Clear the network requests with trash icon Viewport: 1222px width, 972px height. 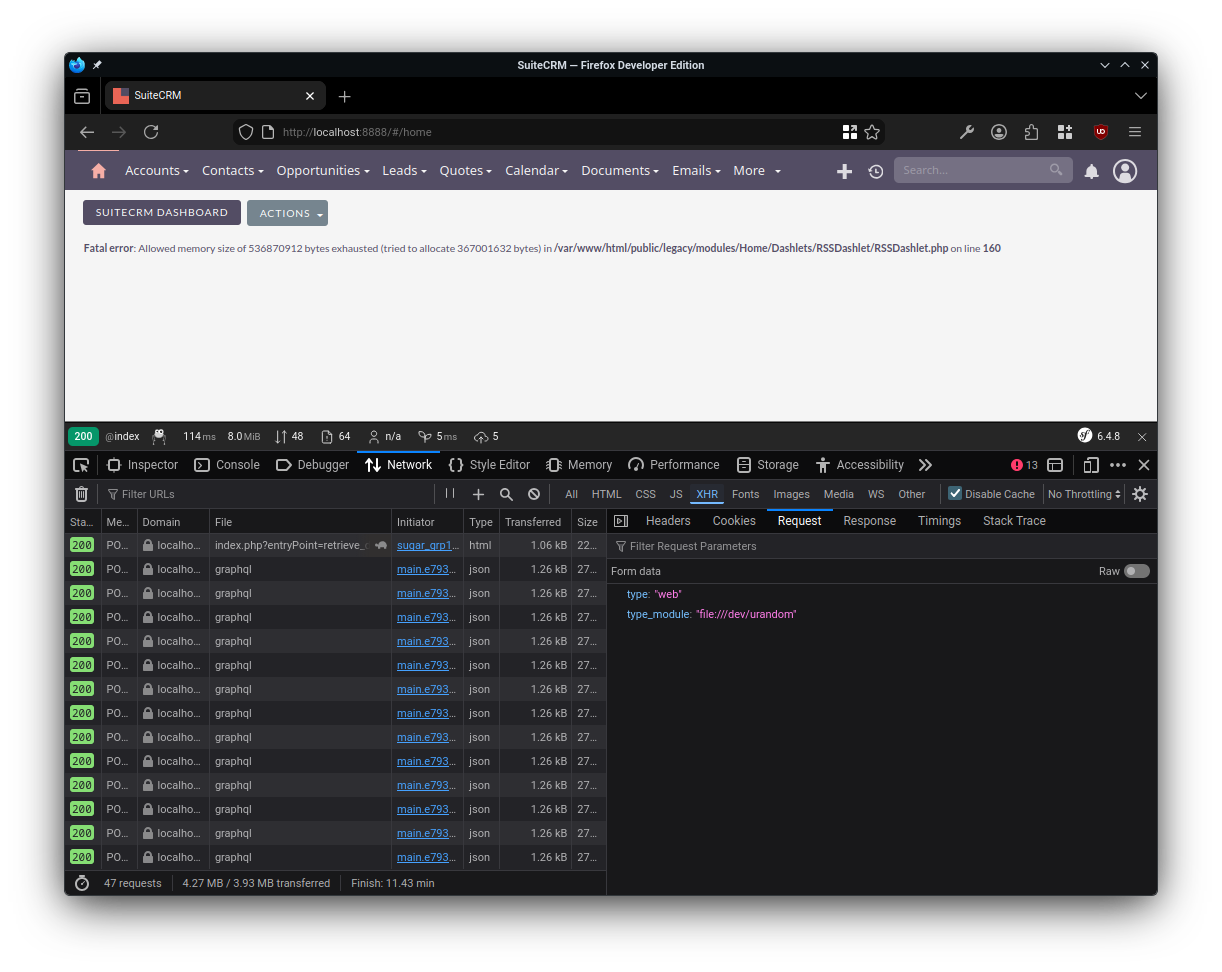pyautogui.click(x=81, y=493)
